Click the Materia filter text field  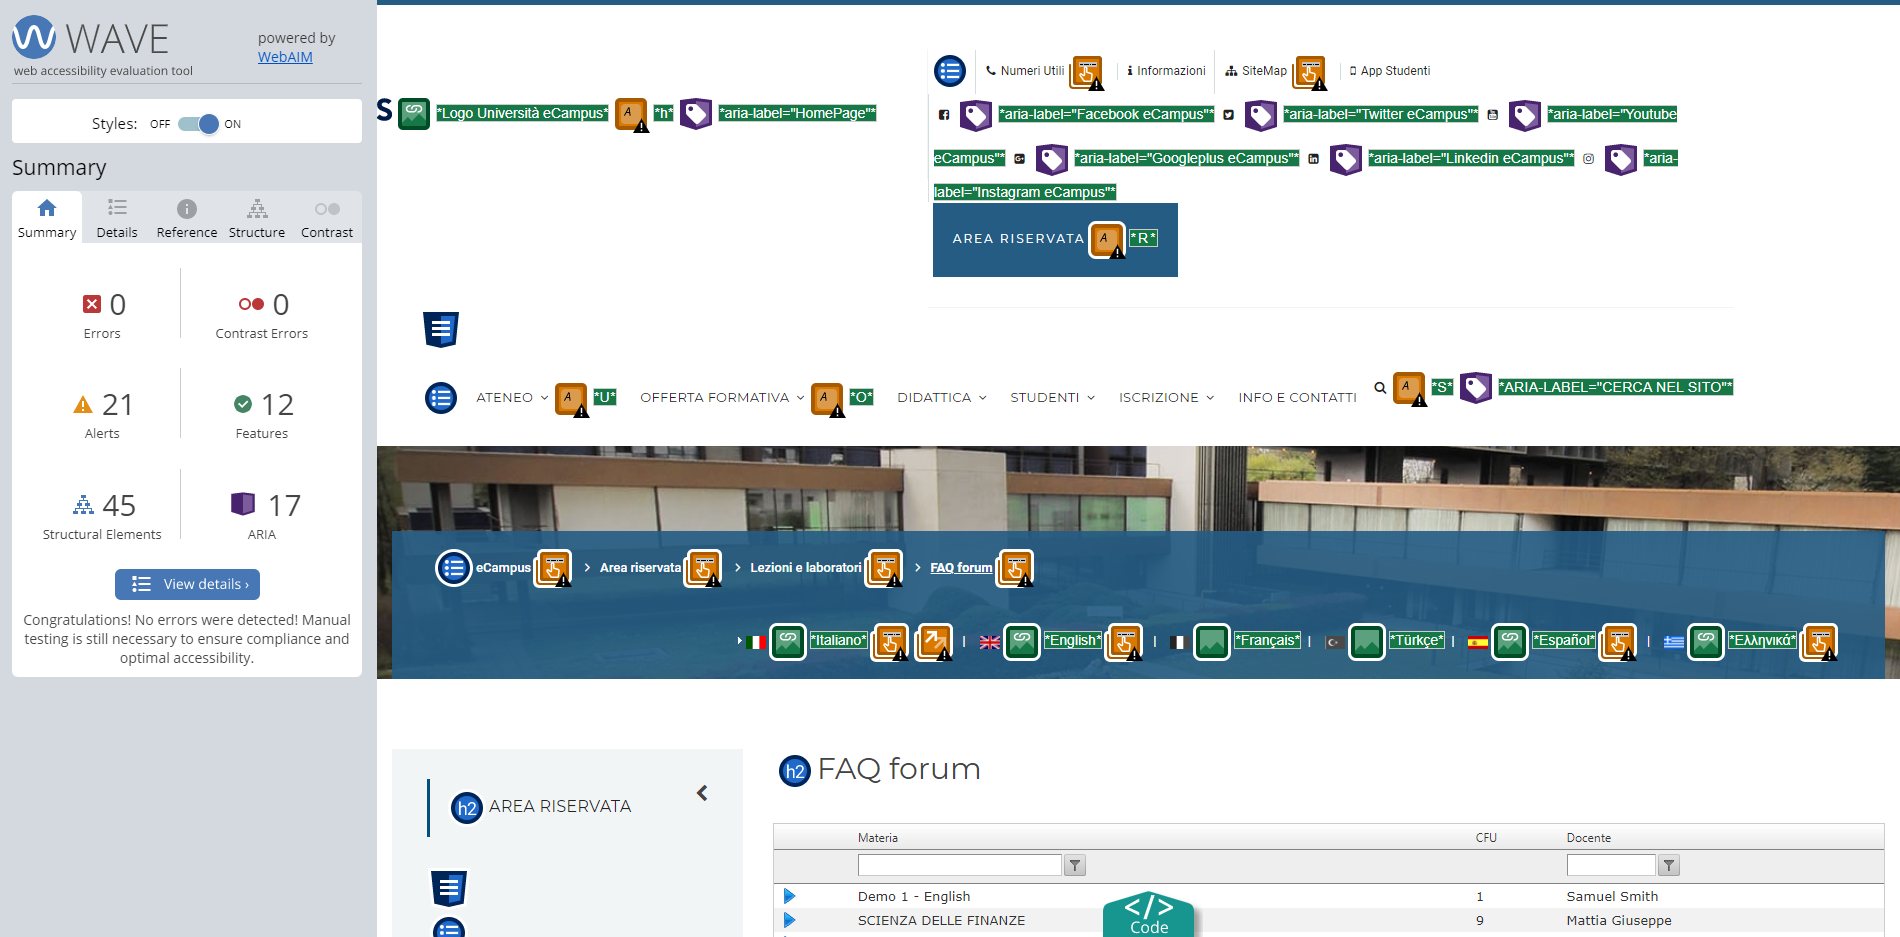[x=959, y=866]
